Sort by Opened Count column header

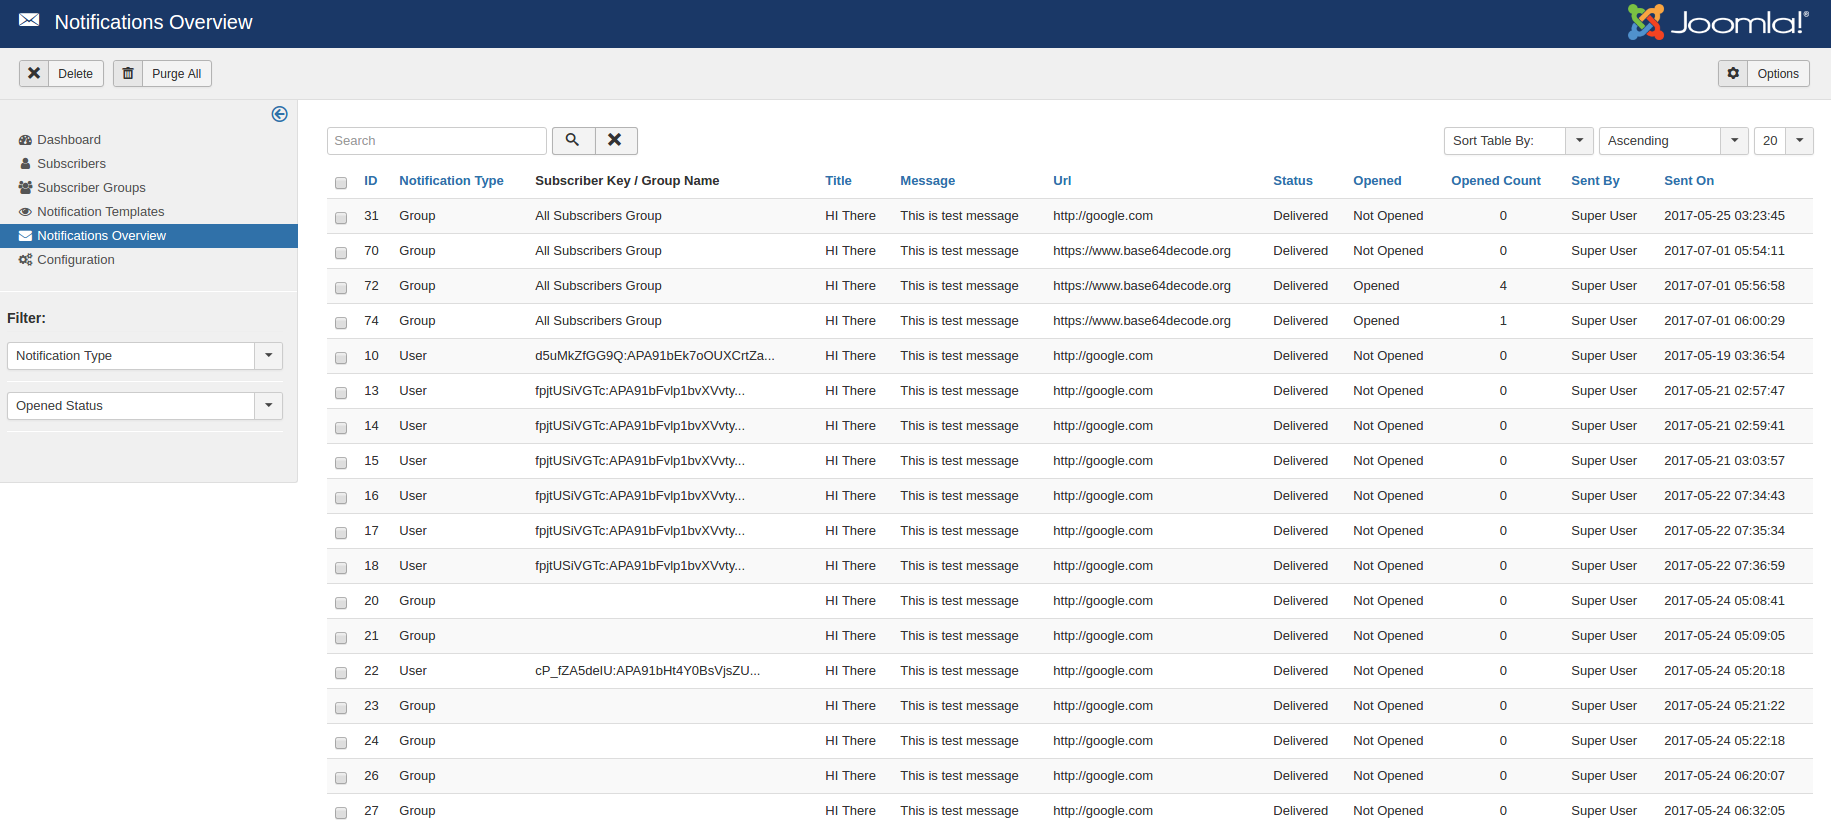tap(1496, 181)
